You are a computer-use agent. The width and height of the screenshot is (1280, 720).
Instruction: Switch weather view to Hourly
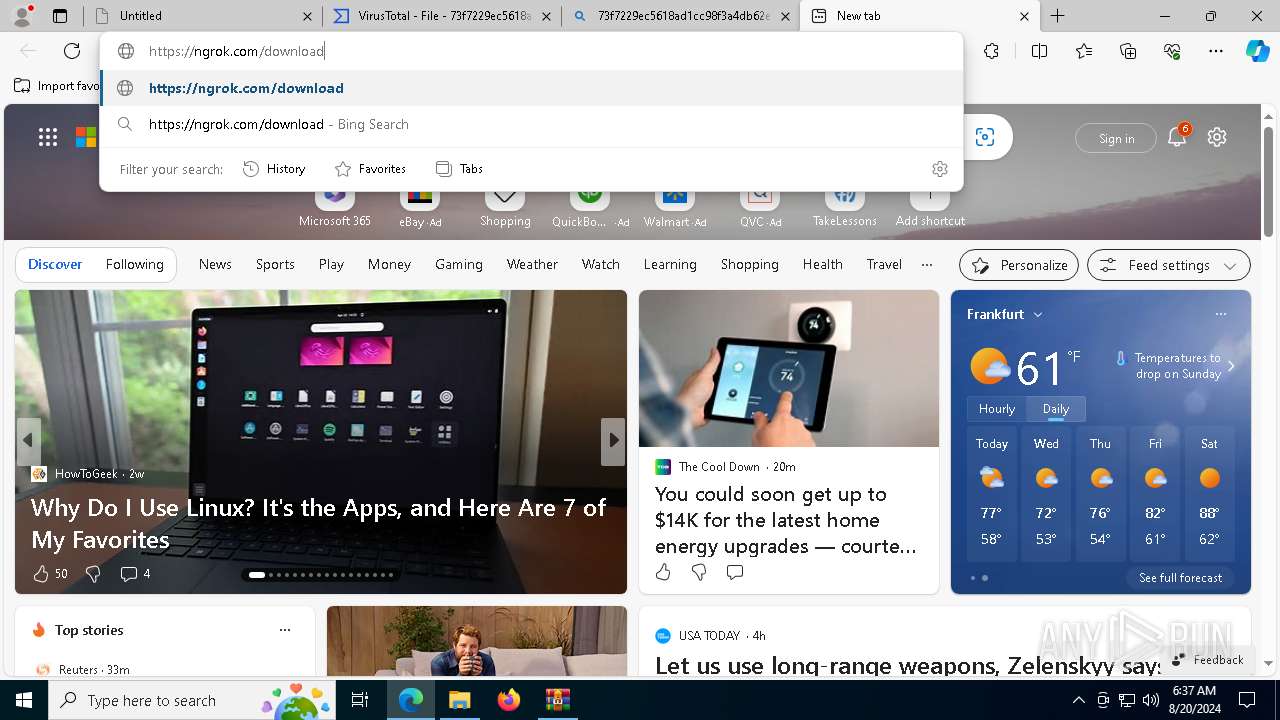[997, 409]
